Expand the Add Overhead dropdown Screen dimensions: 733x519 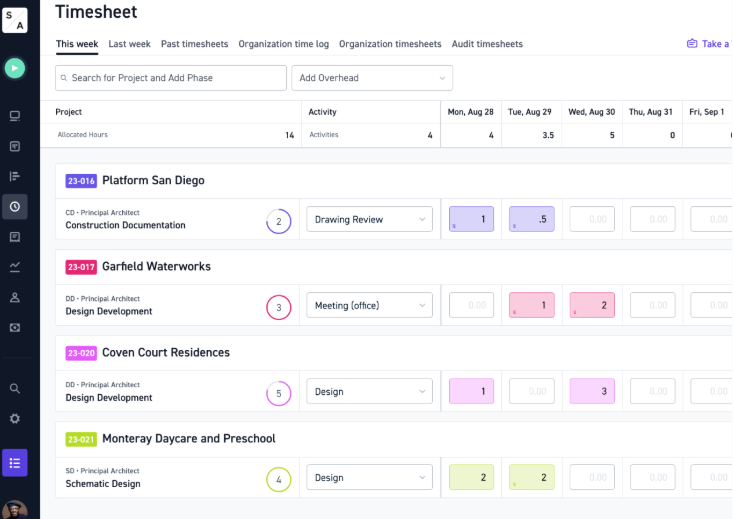point(372,78)
